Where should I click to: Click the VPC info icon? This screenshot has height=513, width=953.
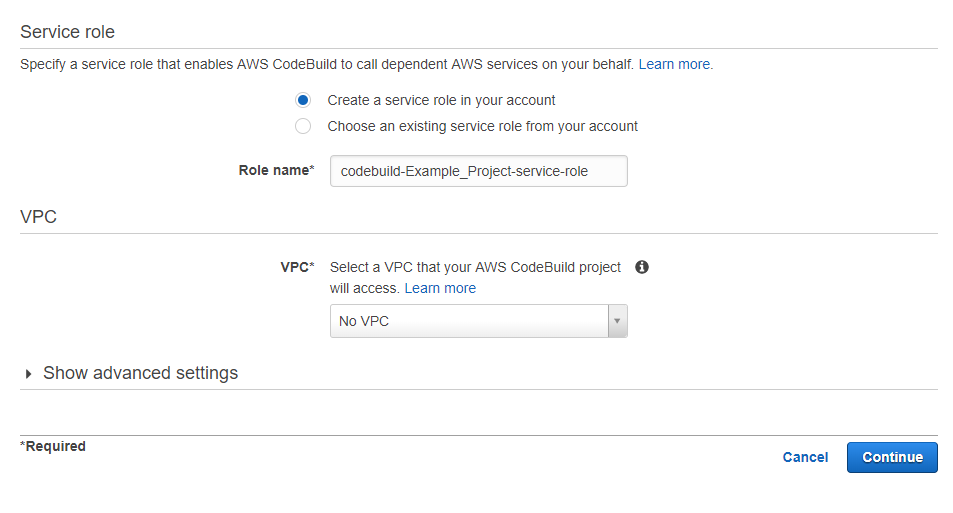[642, 267]
